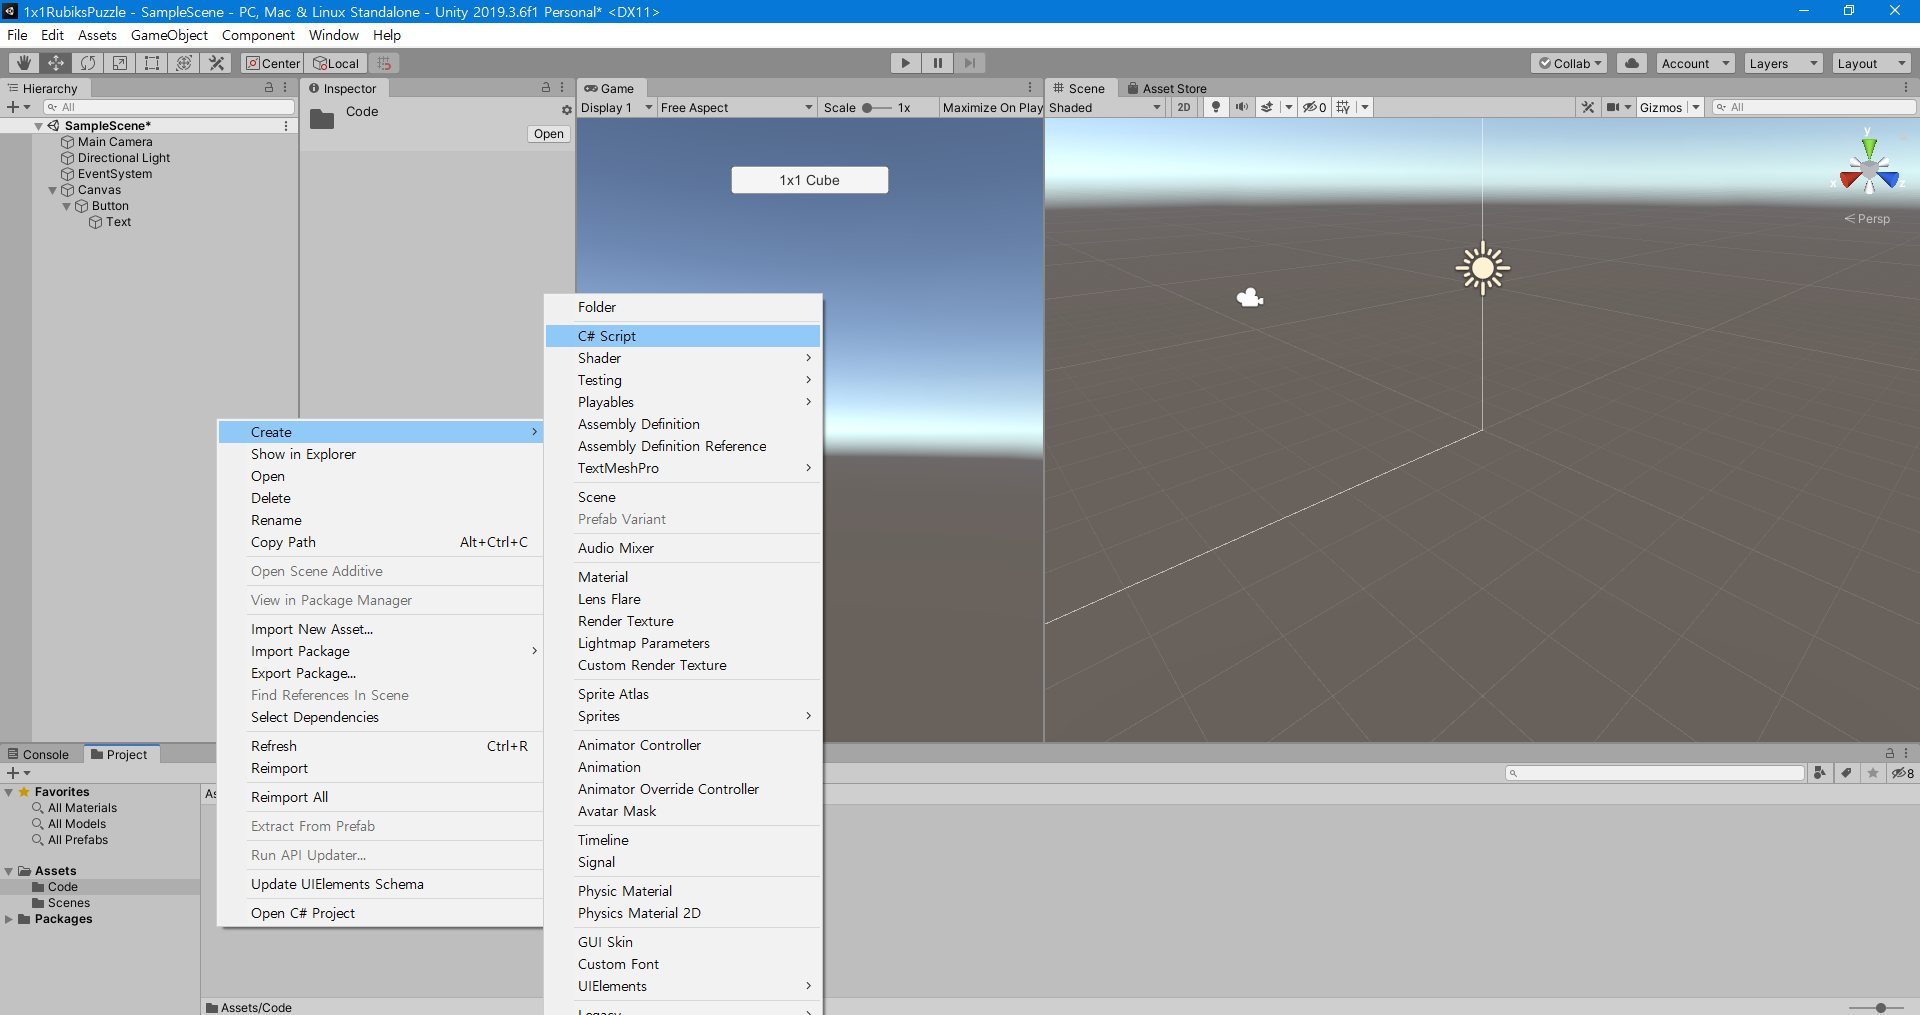Open Display 1 dropdown in Game view
Viewport: 1920px width, 1015px height.
(617, 107)
